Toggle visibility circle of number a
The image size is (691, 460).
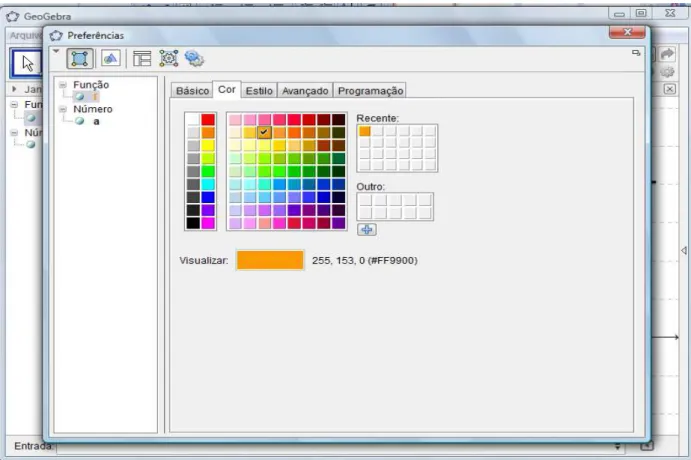click(x=79, y=121)
